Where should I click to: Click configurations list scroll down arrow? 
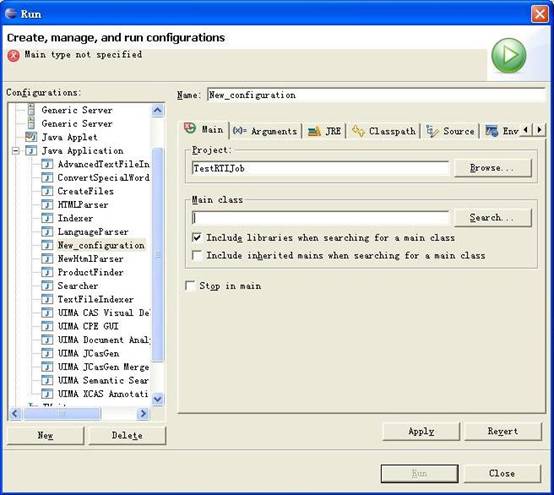[158, 399]
